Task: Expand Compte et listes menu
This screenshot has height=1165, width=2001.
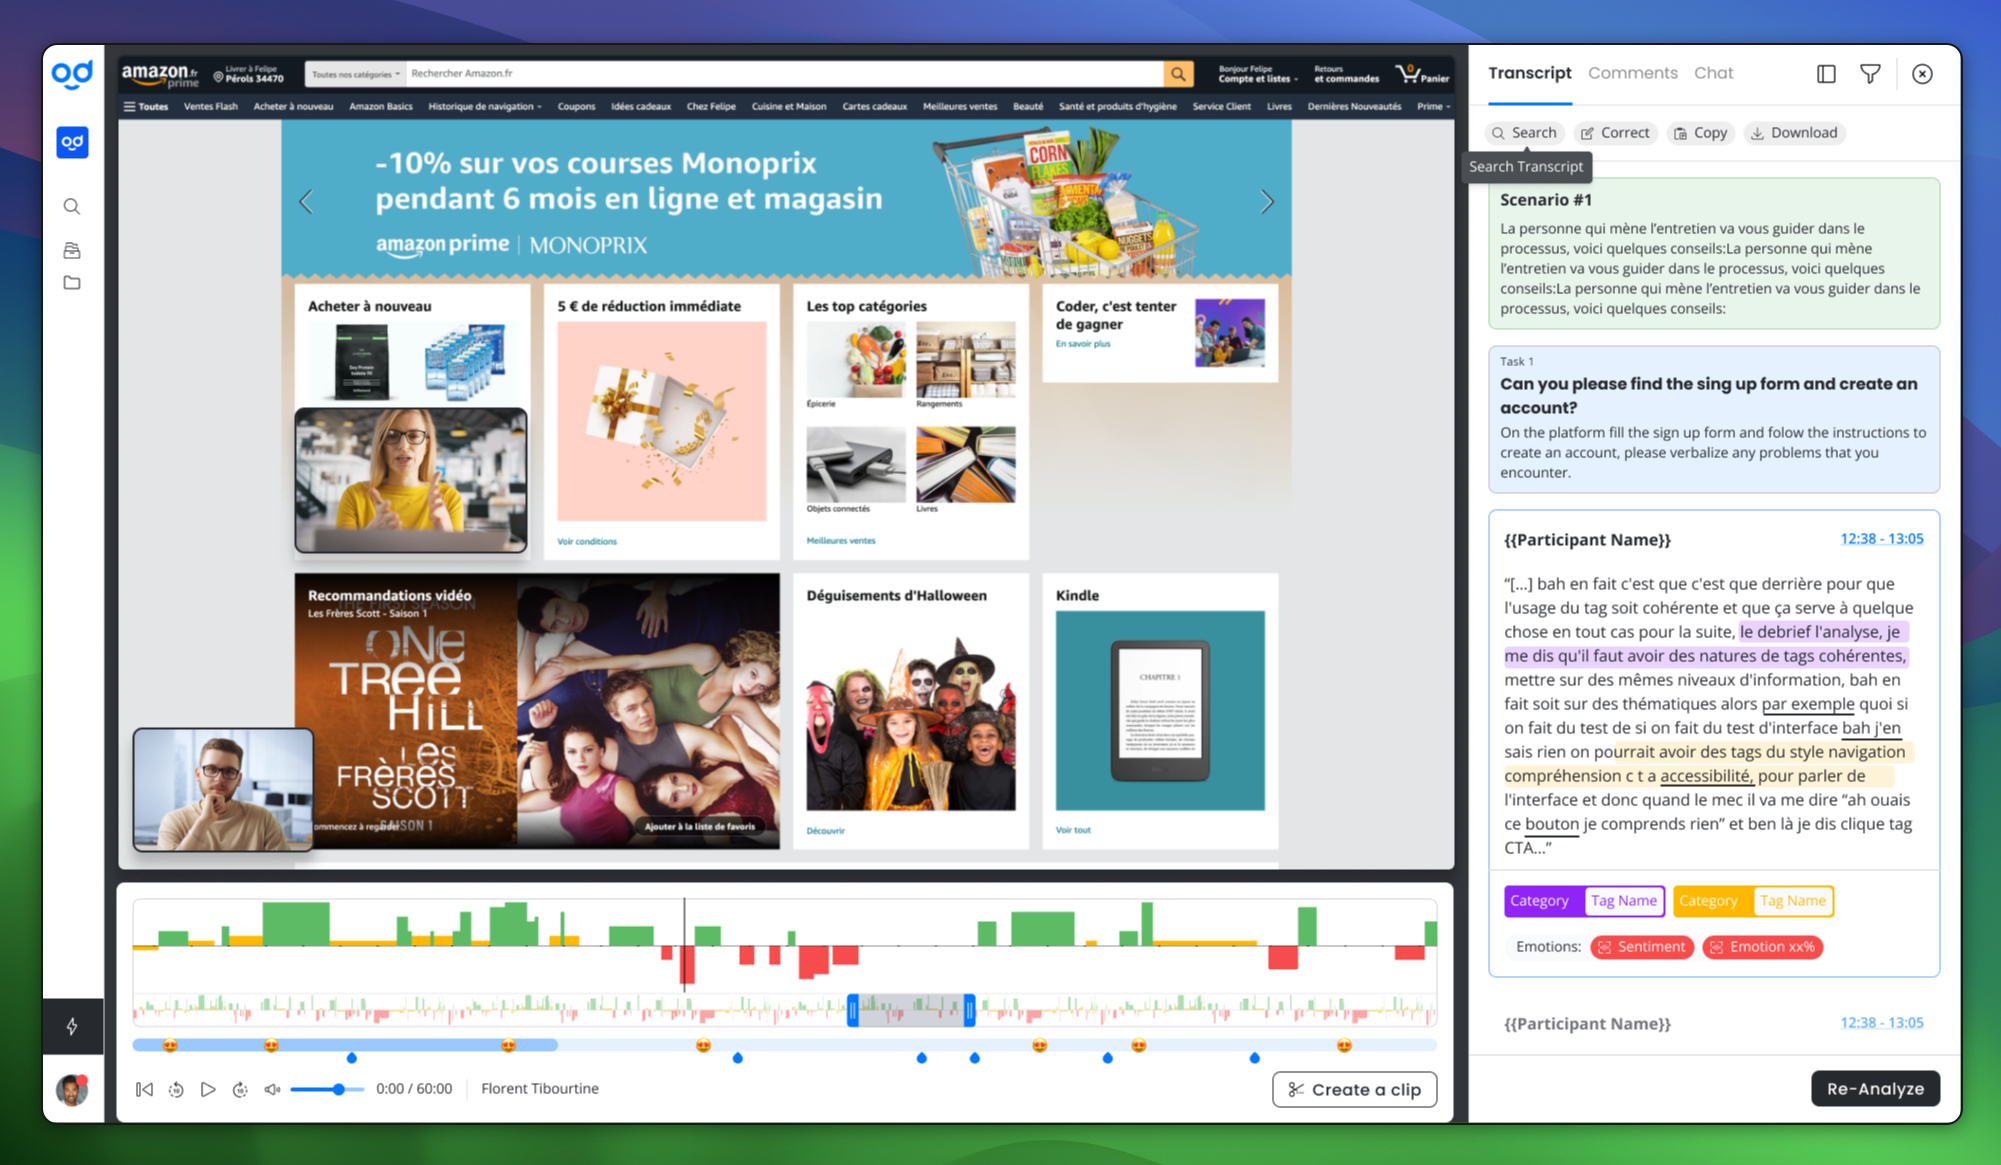Action: coord(1258,74)
